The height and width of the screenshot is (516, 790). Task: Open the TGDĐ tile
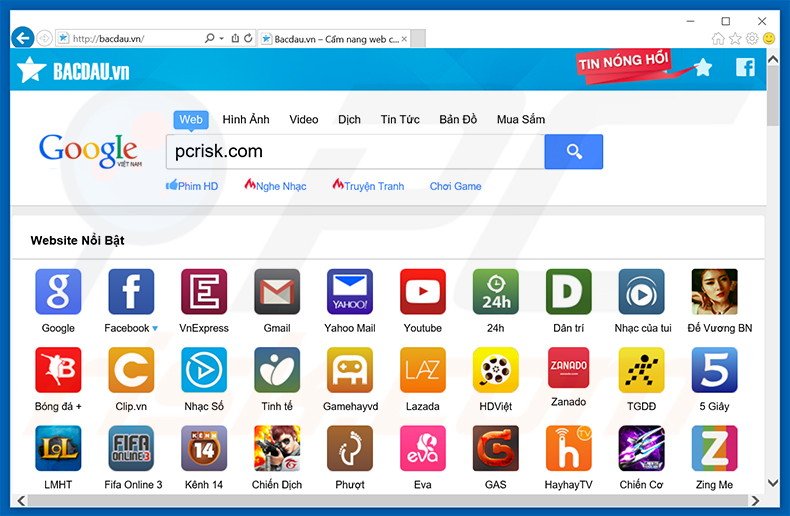point(641,370)
